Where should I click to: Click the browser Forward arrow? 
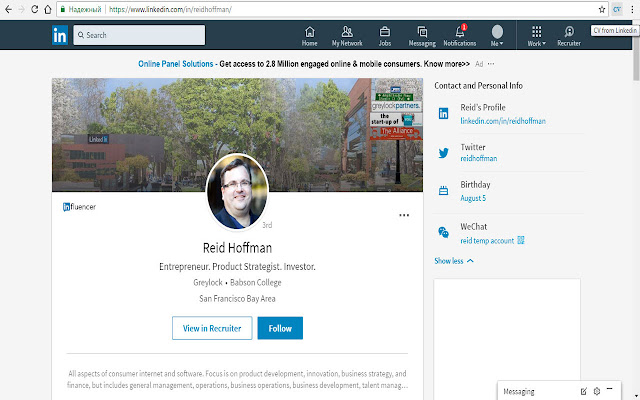click(x=22, y=9)
